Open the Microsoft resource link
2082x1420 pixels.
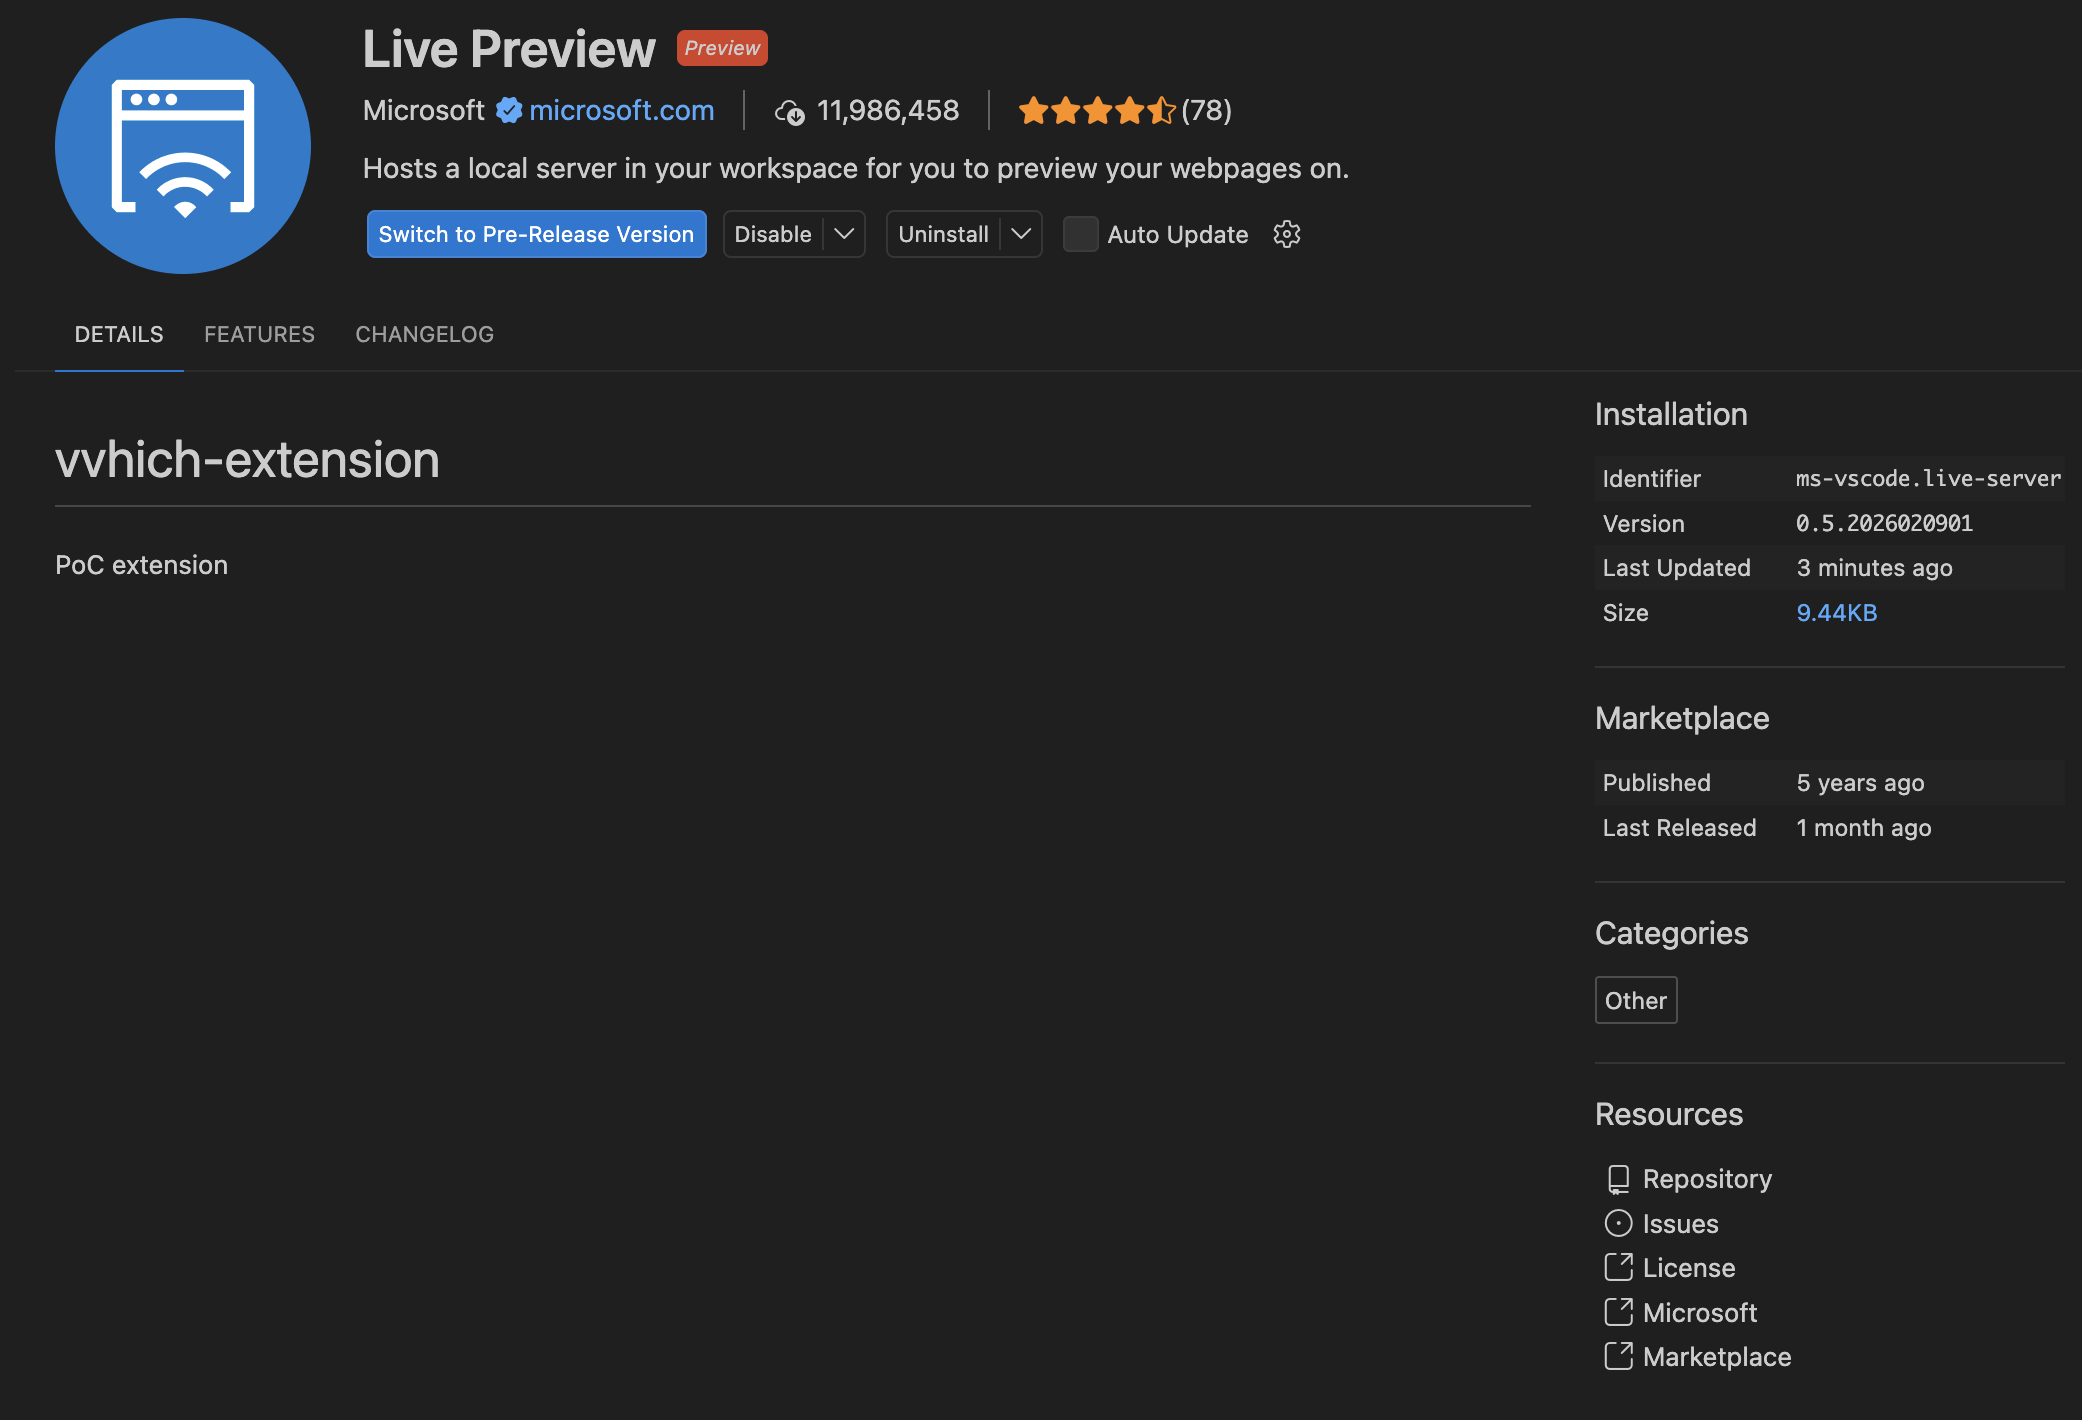(x=1699, y=1313)
